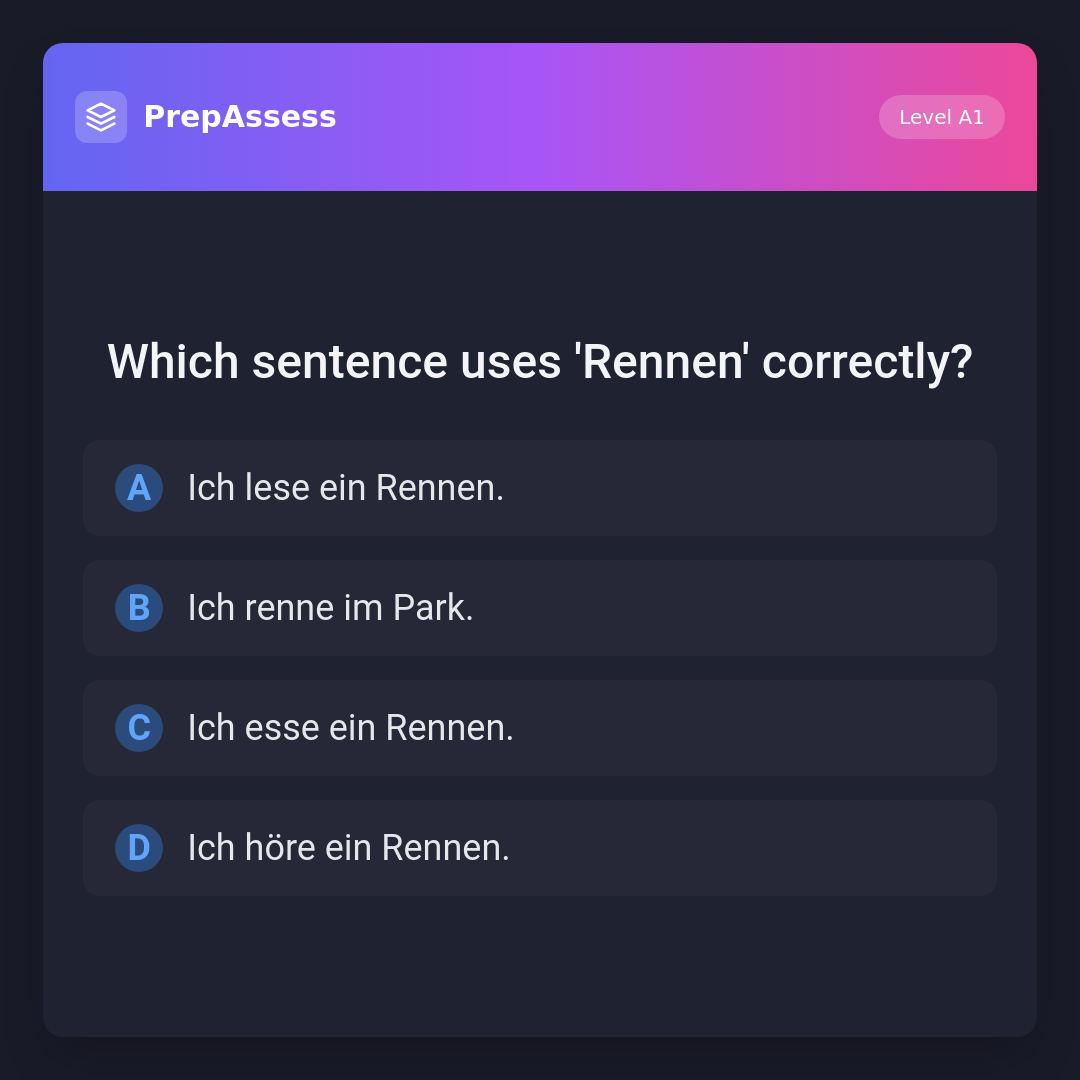Click the word 'Which' in the question
The image size is (1080, 1080).
click(173, 362)
